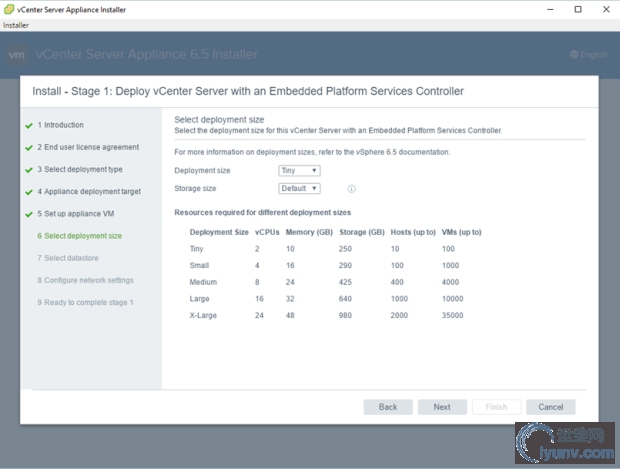The width and height of the screenshot is (620, 469).
Task: Click the Next button
Action: (442, 407)
